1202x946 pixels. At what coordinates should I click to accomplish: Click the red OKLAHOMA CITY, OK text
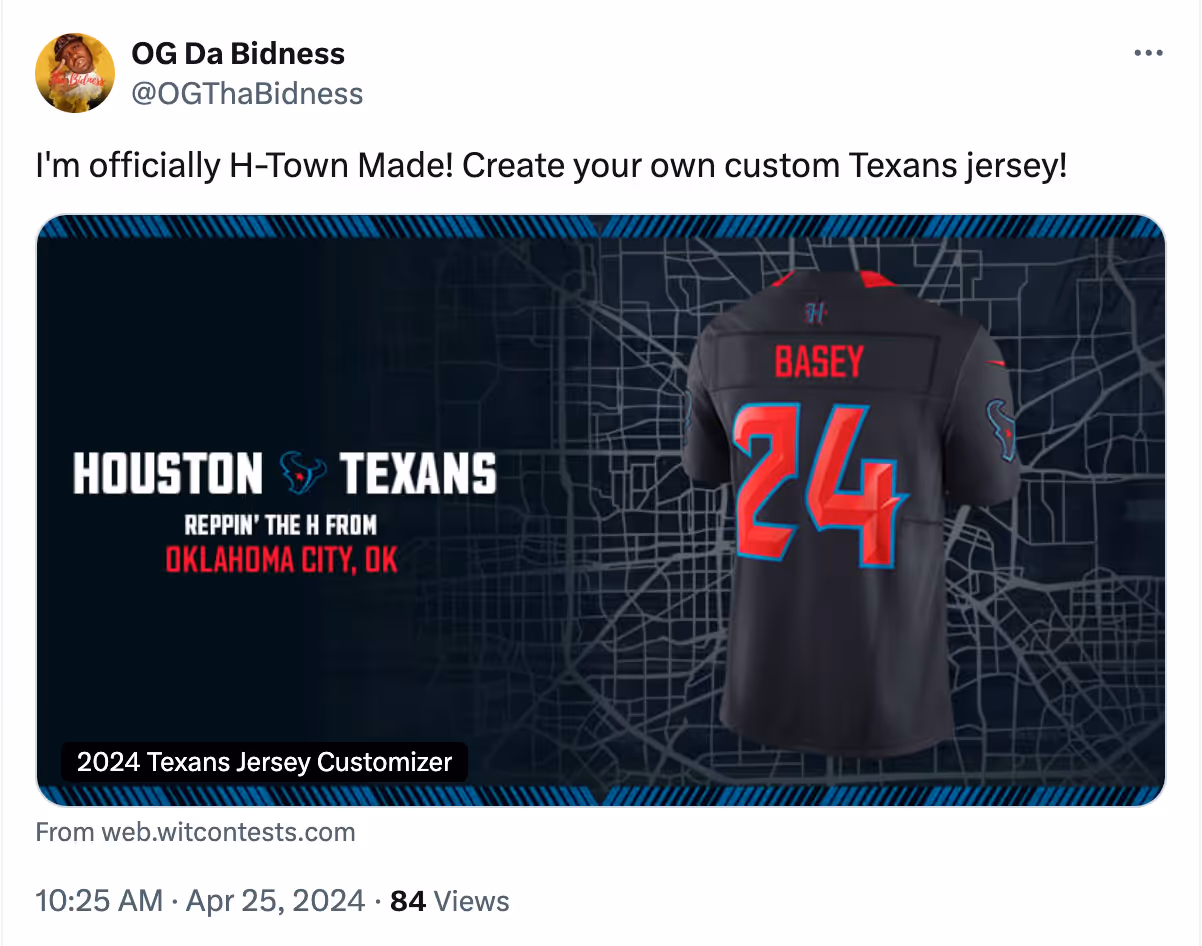pos(281,559)
